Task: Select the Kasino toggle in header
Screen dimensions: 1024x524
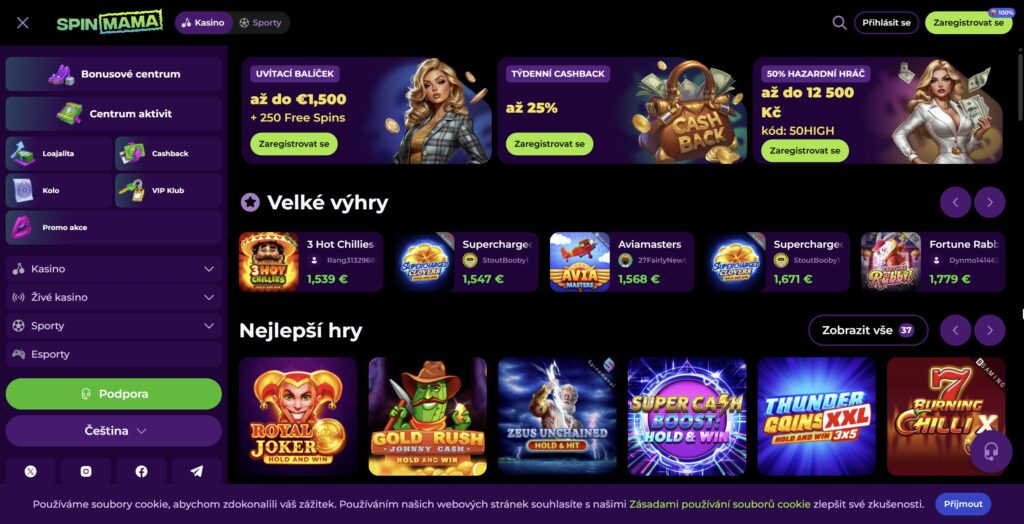Action: click(x=203, y=23)
